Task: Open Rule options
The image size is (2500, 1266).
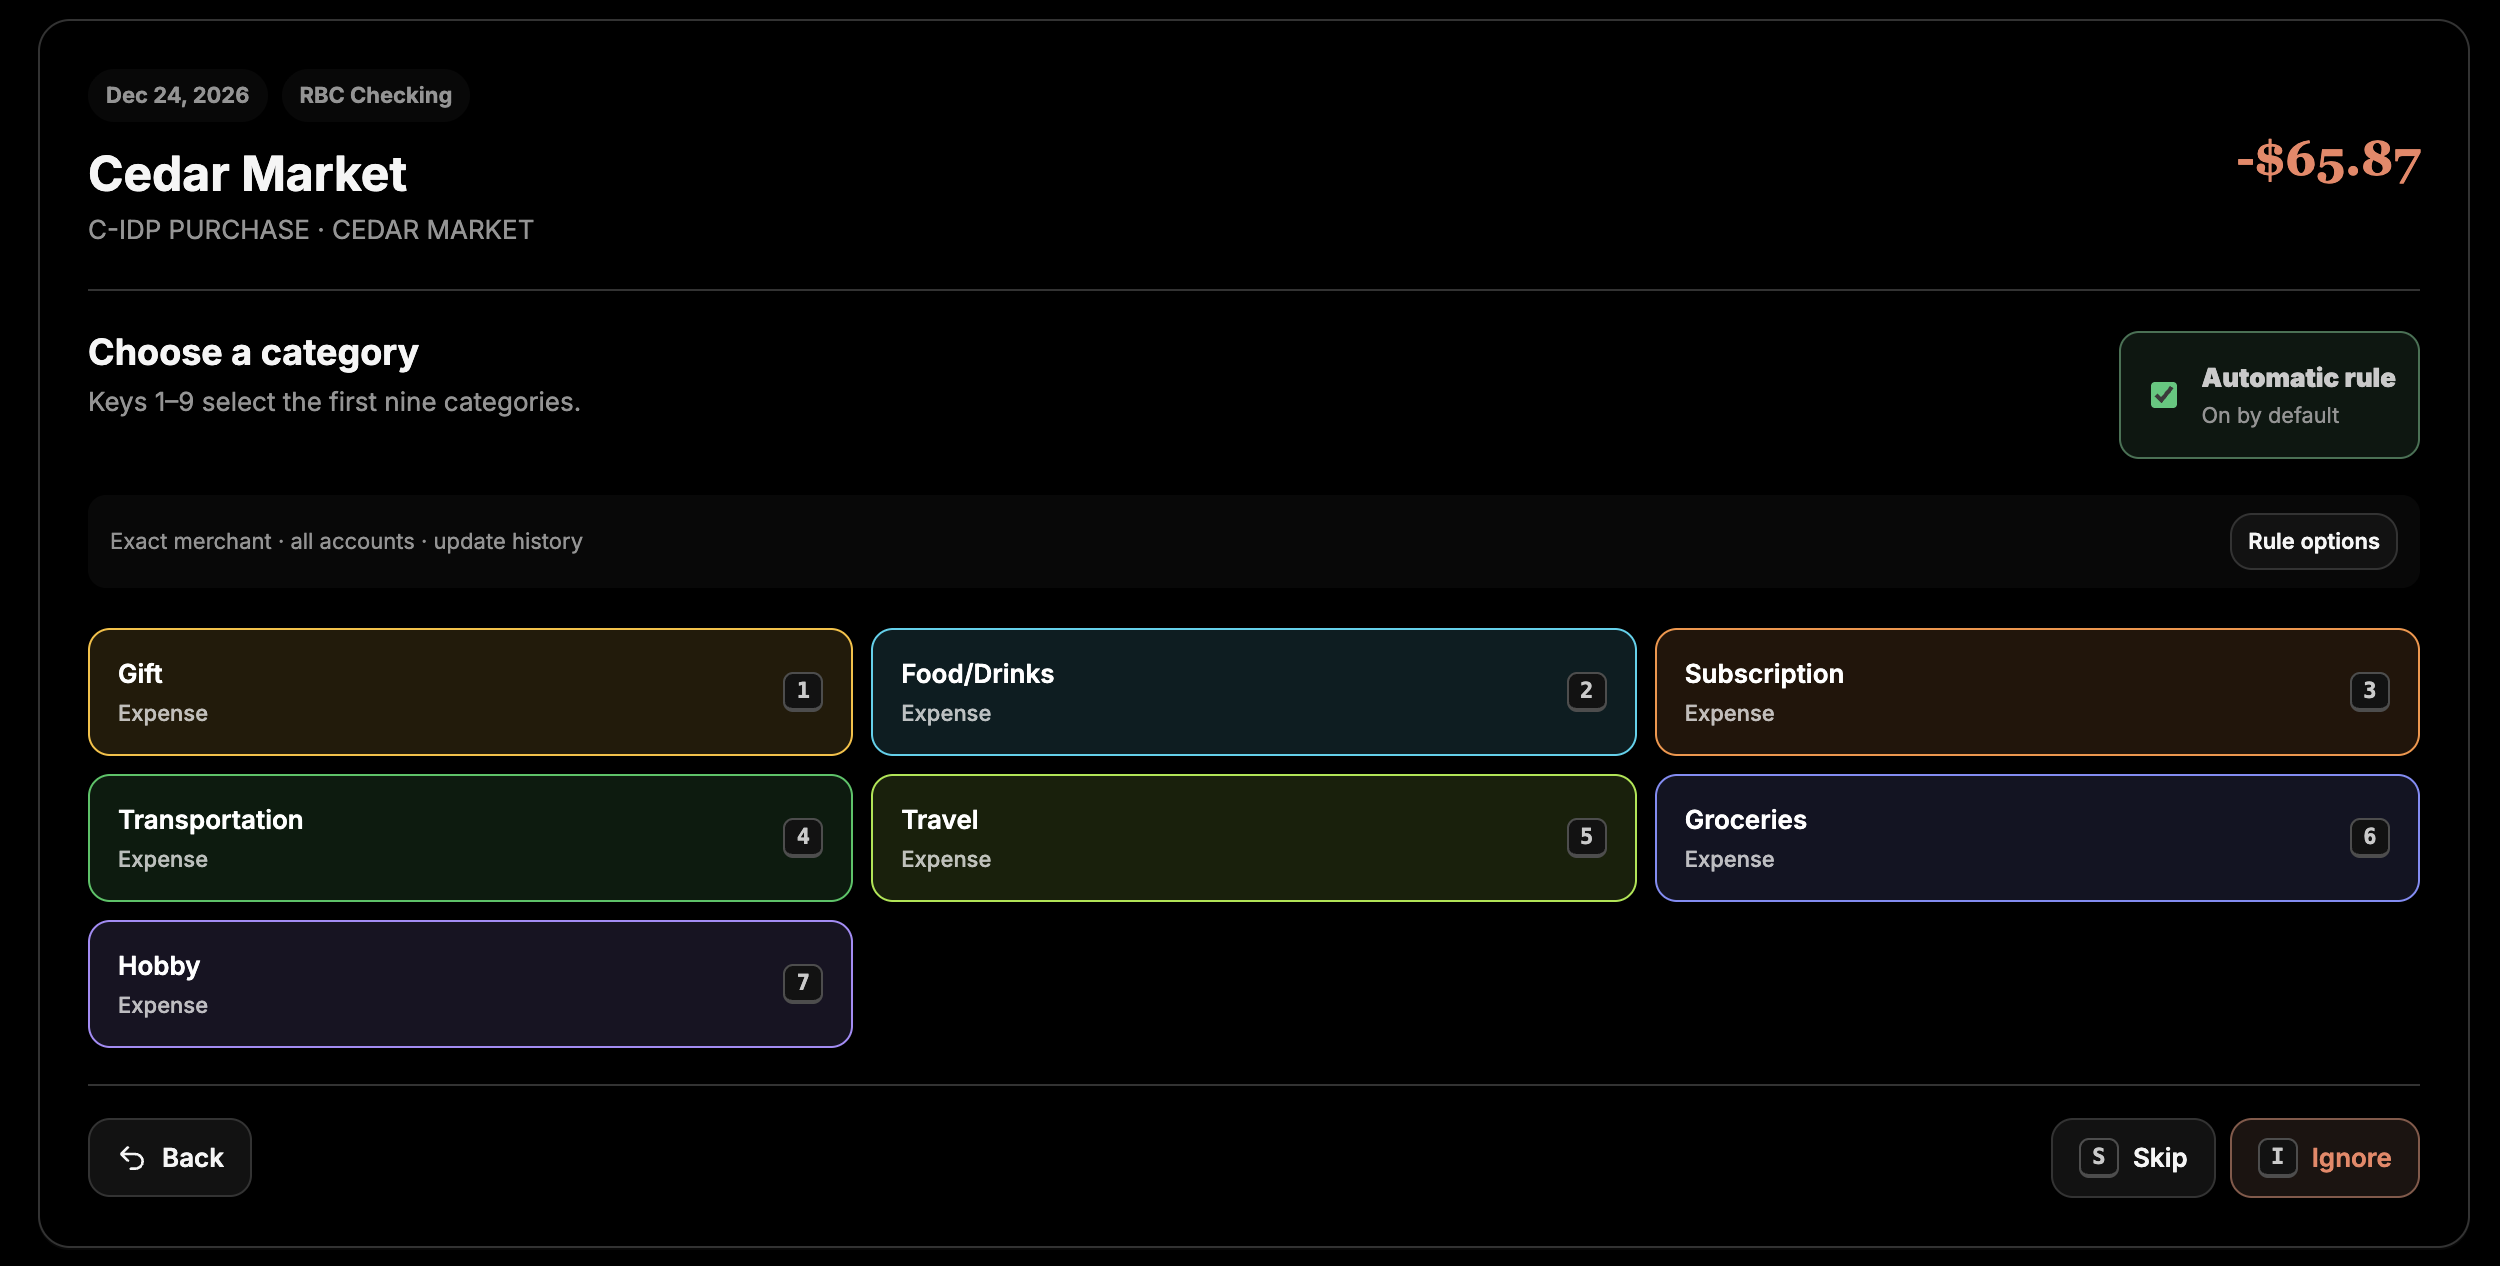Action: click(x=2313, y=541)
